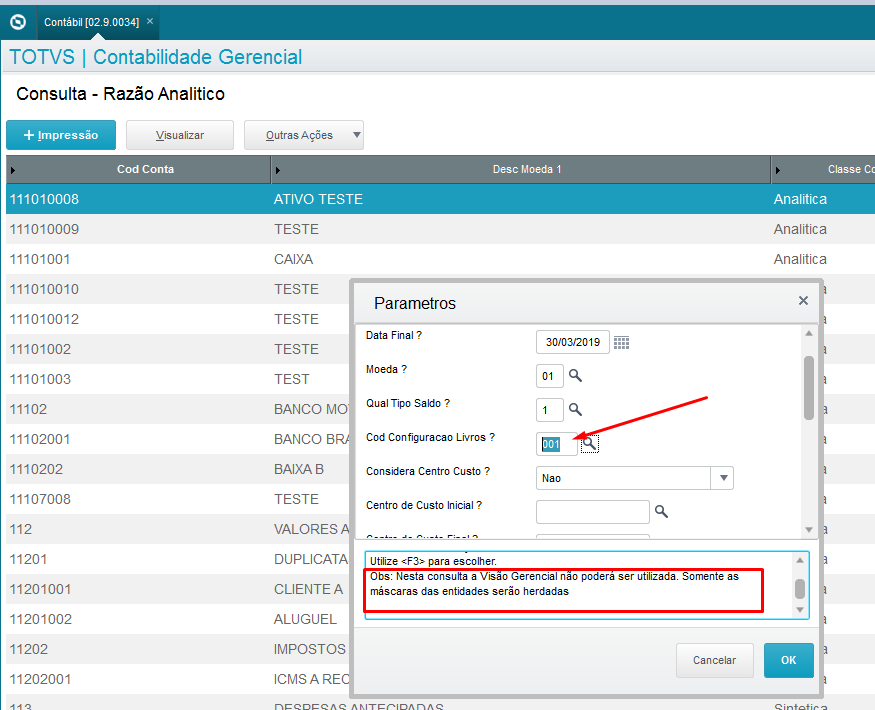Click the TOTVS logo icon

point(18,22)
